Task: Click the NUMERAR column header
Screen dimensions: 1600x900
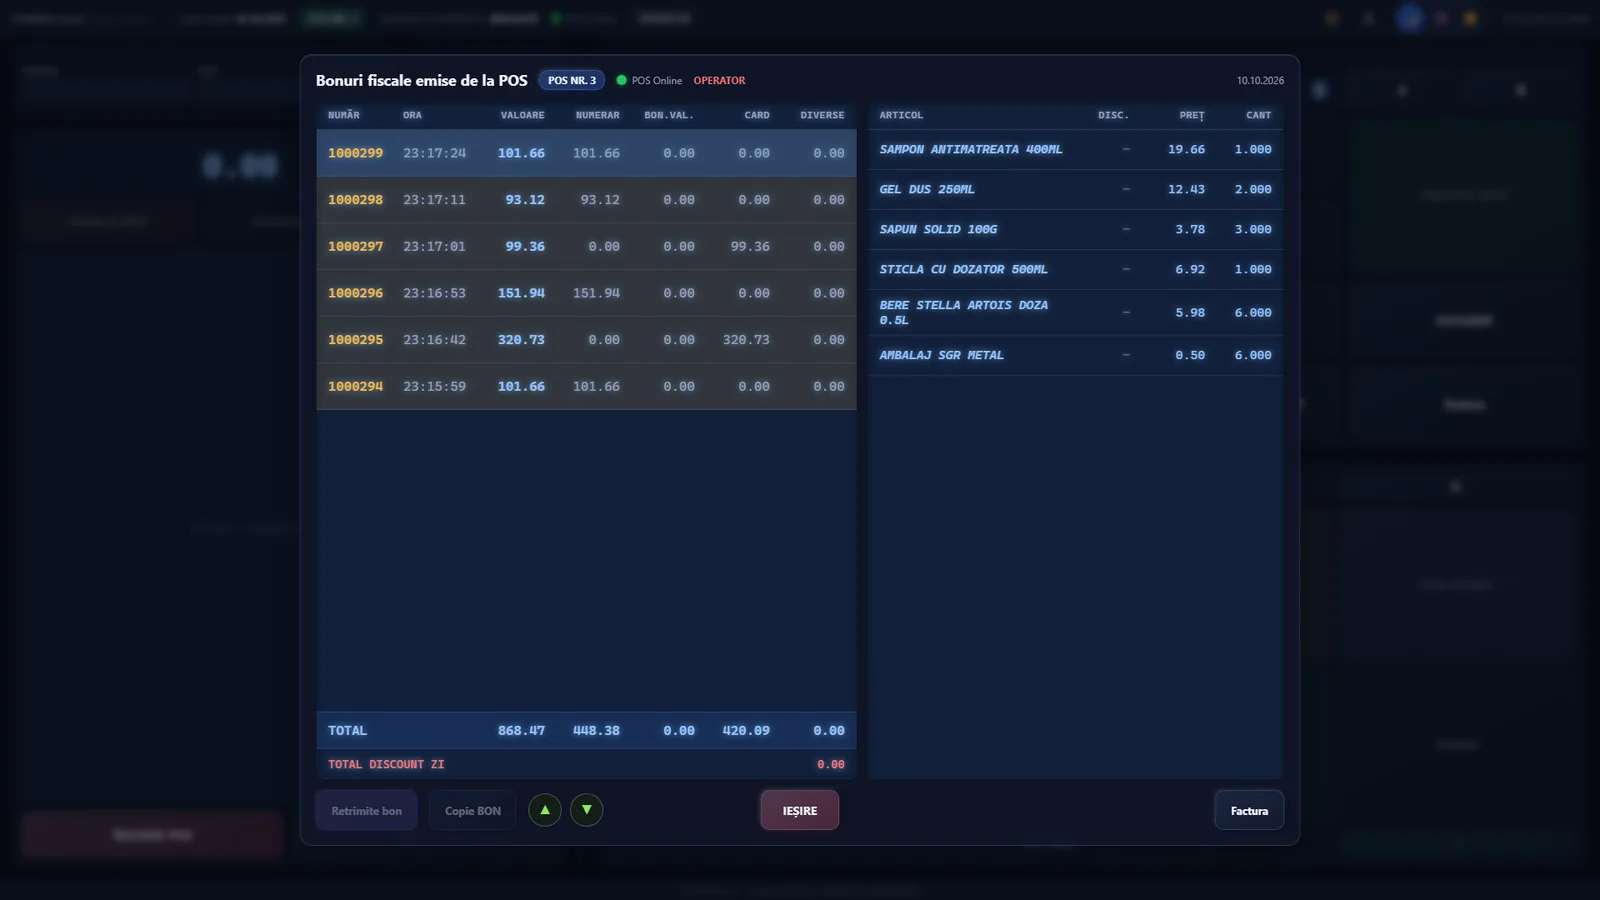Action: [x=598, y=115]
